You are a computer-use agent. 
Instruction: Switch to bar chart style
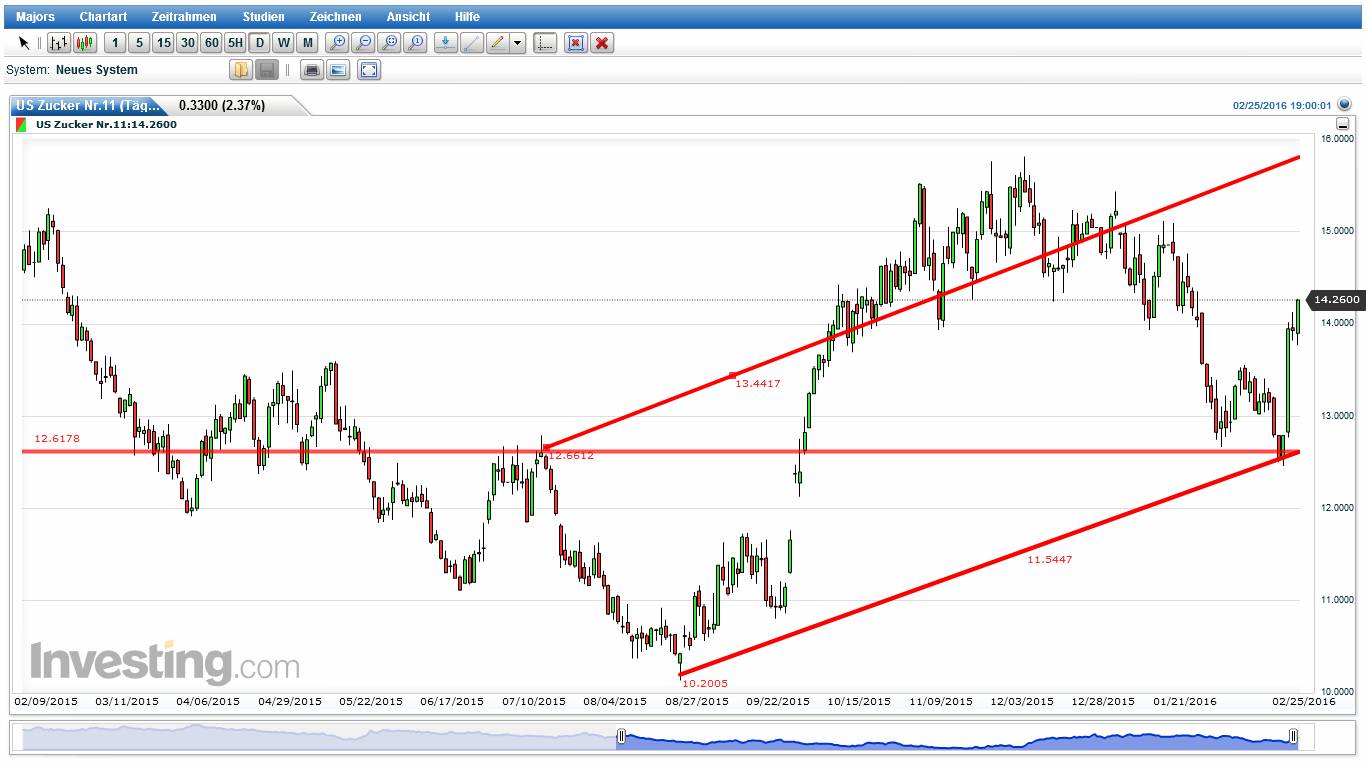pos(59,43)
